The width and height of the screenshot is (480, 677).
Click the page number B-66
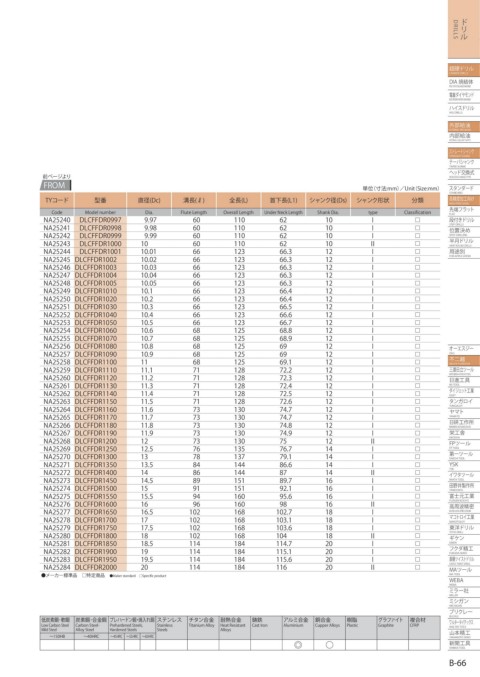click(x=458, y=663)
